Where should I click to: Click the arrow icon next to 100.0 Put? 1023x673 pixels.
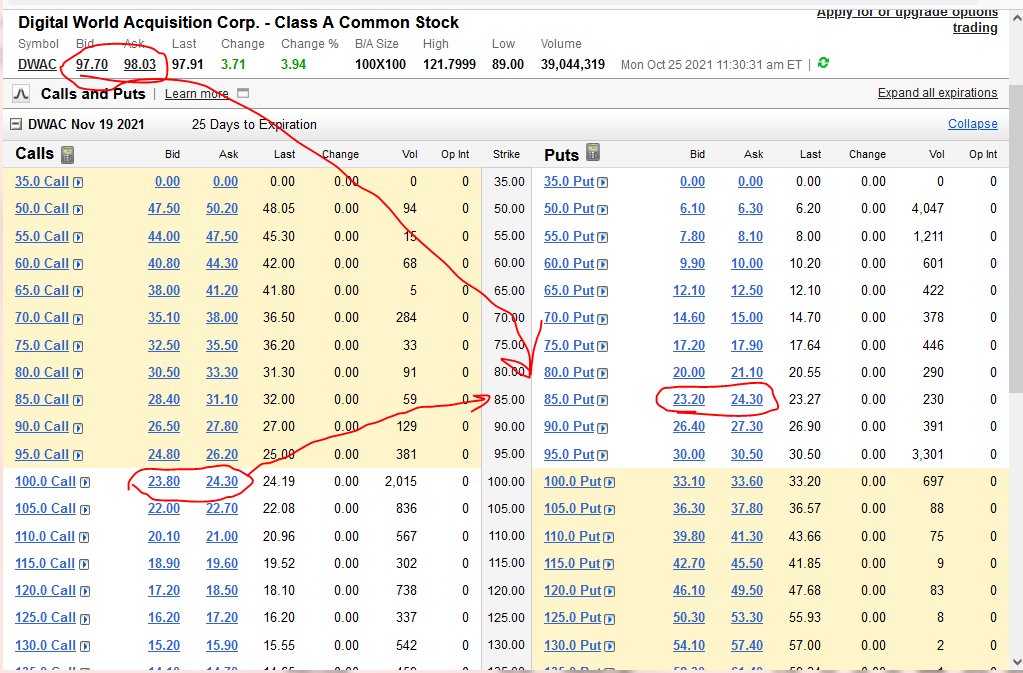point(609,483)
